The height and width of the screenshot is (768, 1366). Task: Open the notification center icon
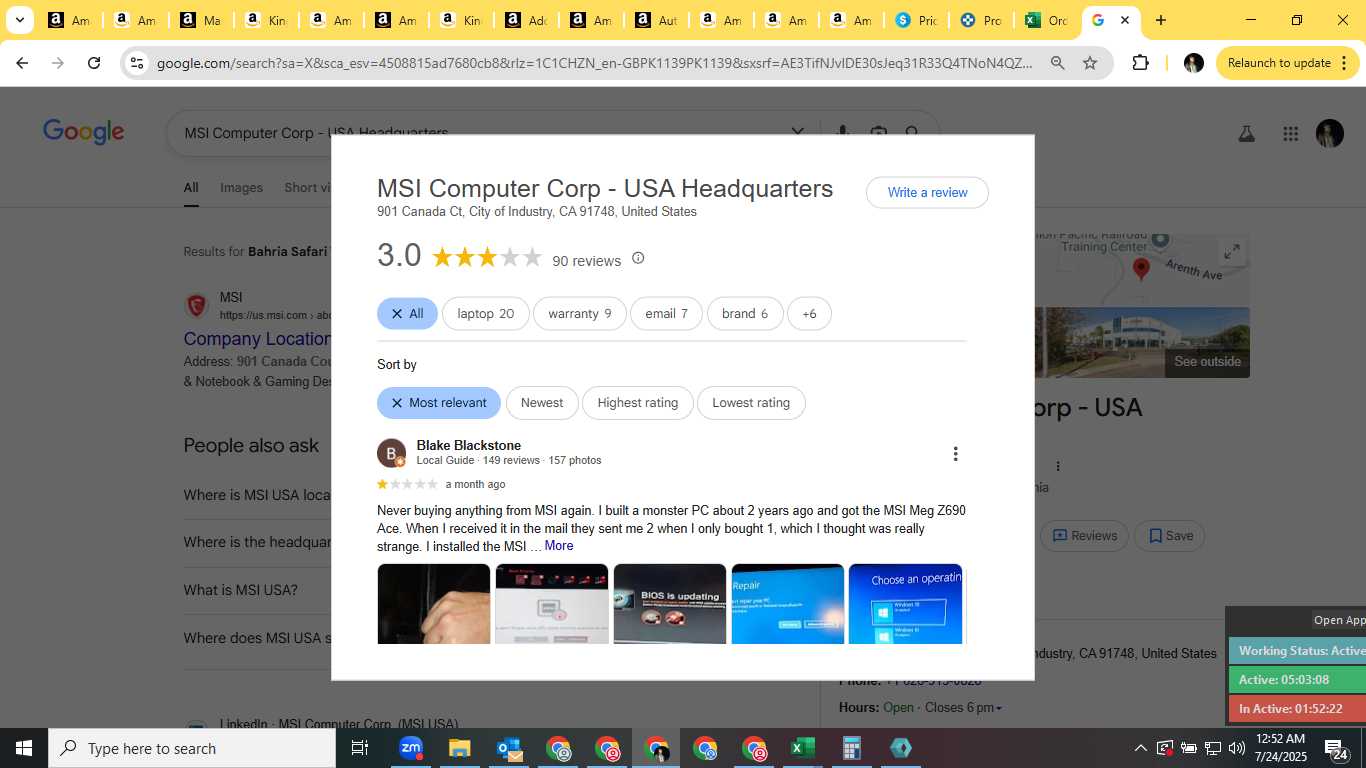1336,748
